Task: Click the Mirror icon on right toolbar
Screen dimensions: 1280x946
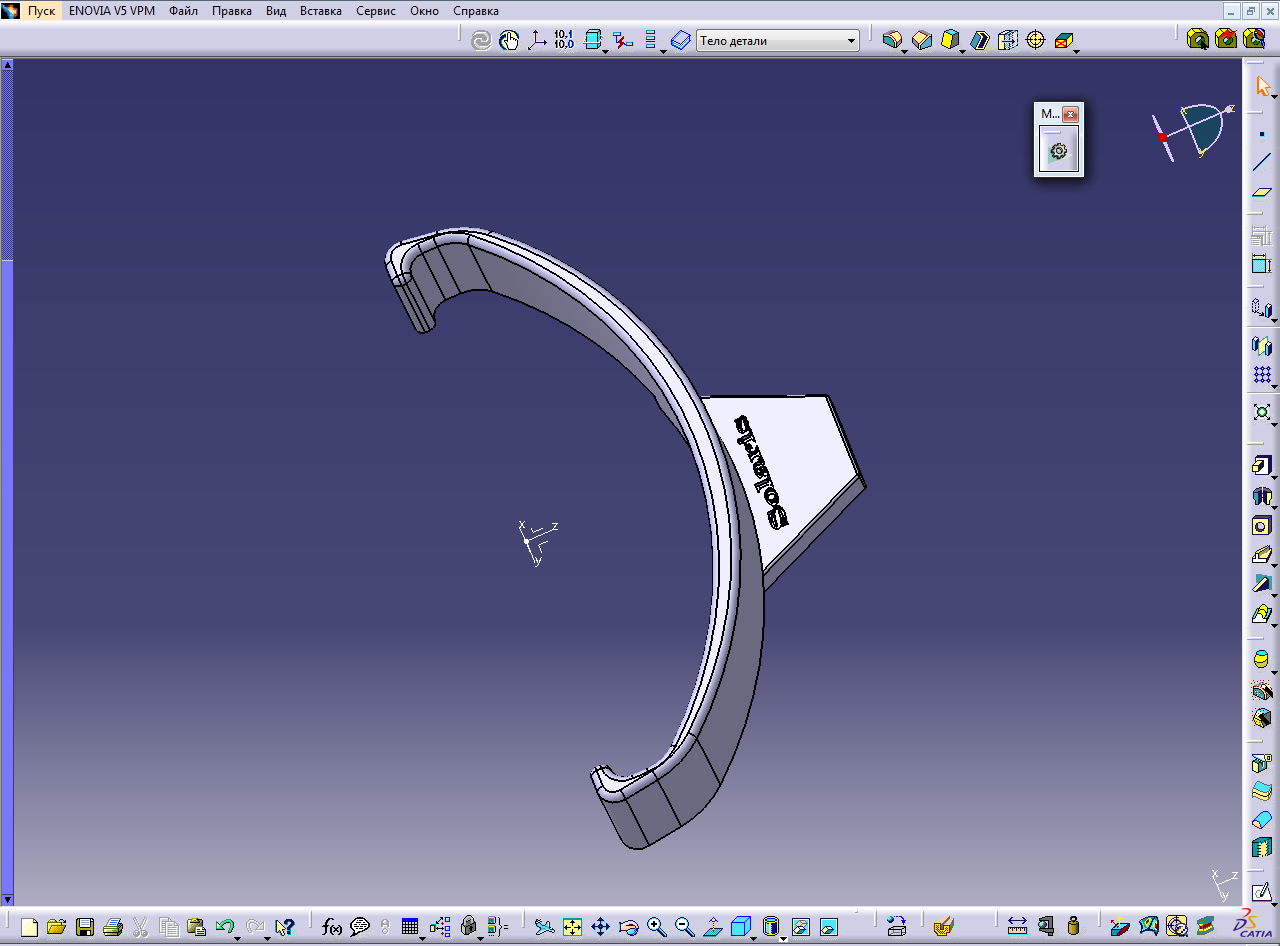Action: click(1262, 346)
